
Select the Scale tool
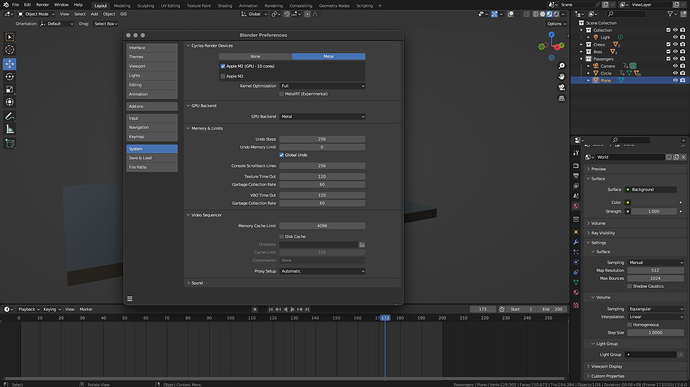tap(10, 89)
